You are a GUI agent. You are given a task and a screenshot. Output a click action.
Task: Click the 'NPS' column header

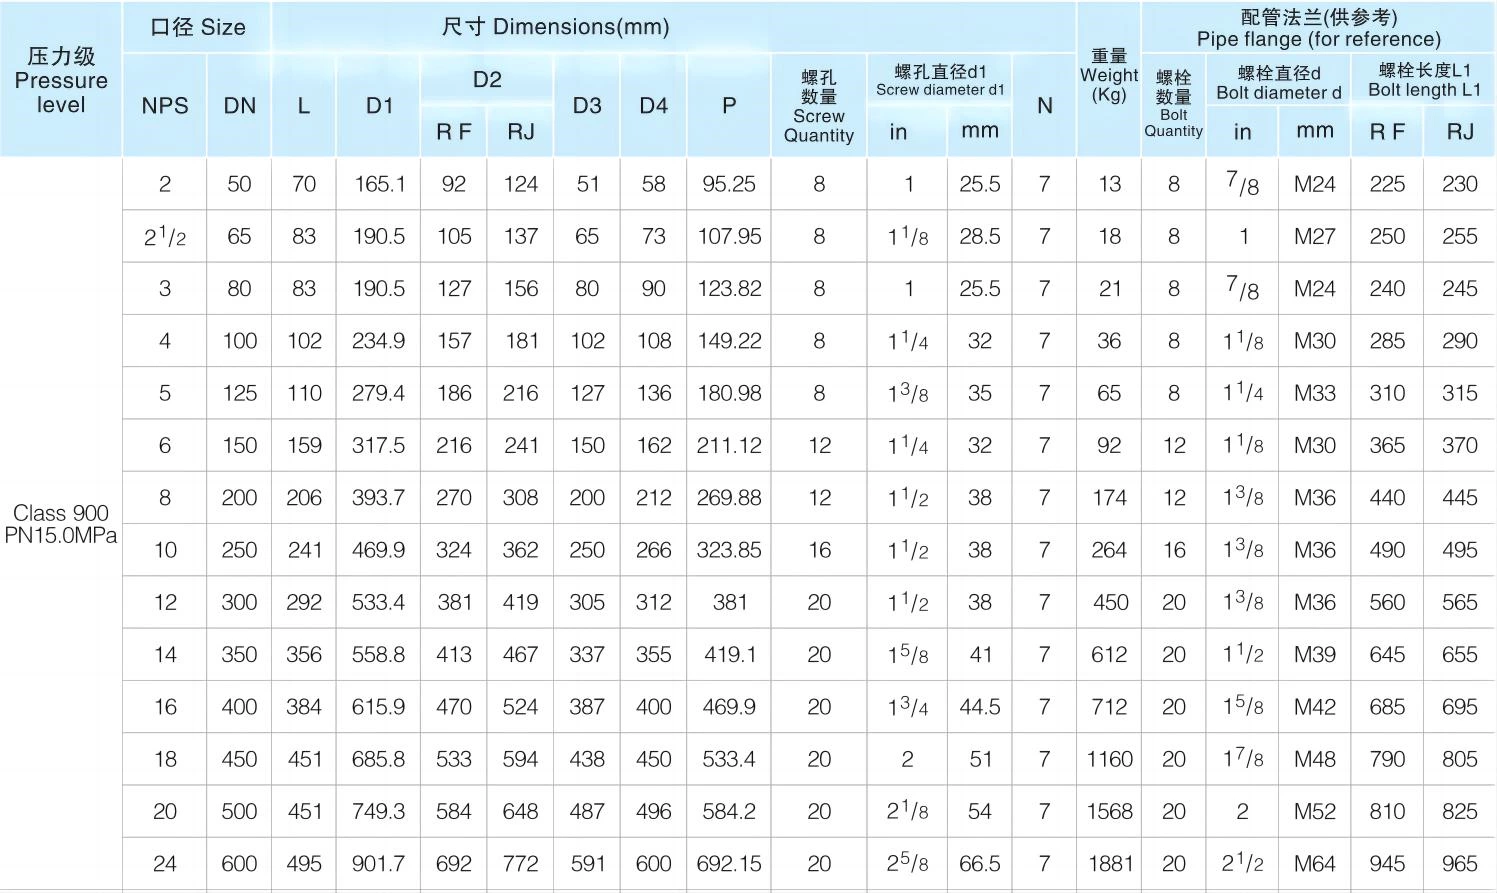(165, 105)
